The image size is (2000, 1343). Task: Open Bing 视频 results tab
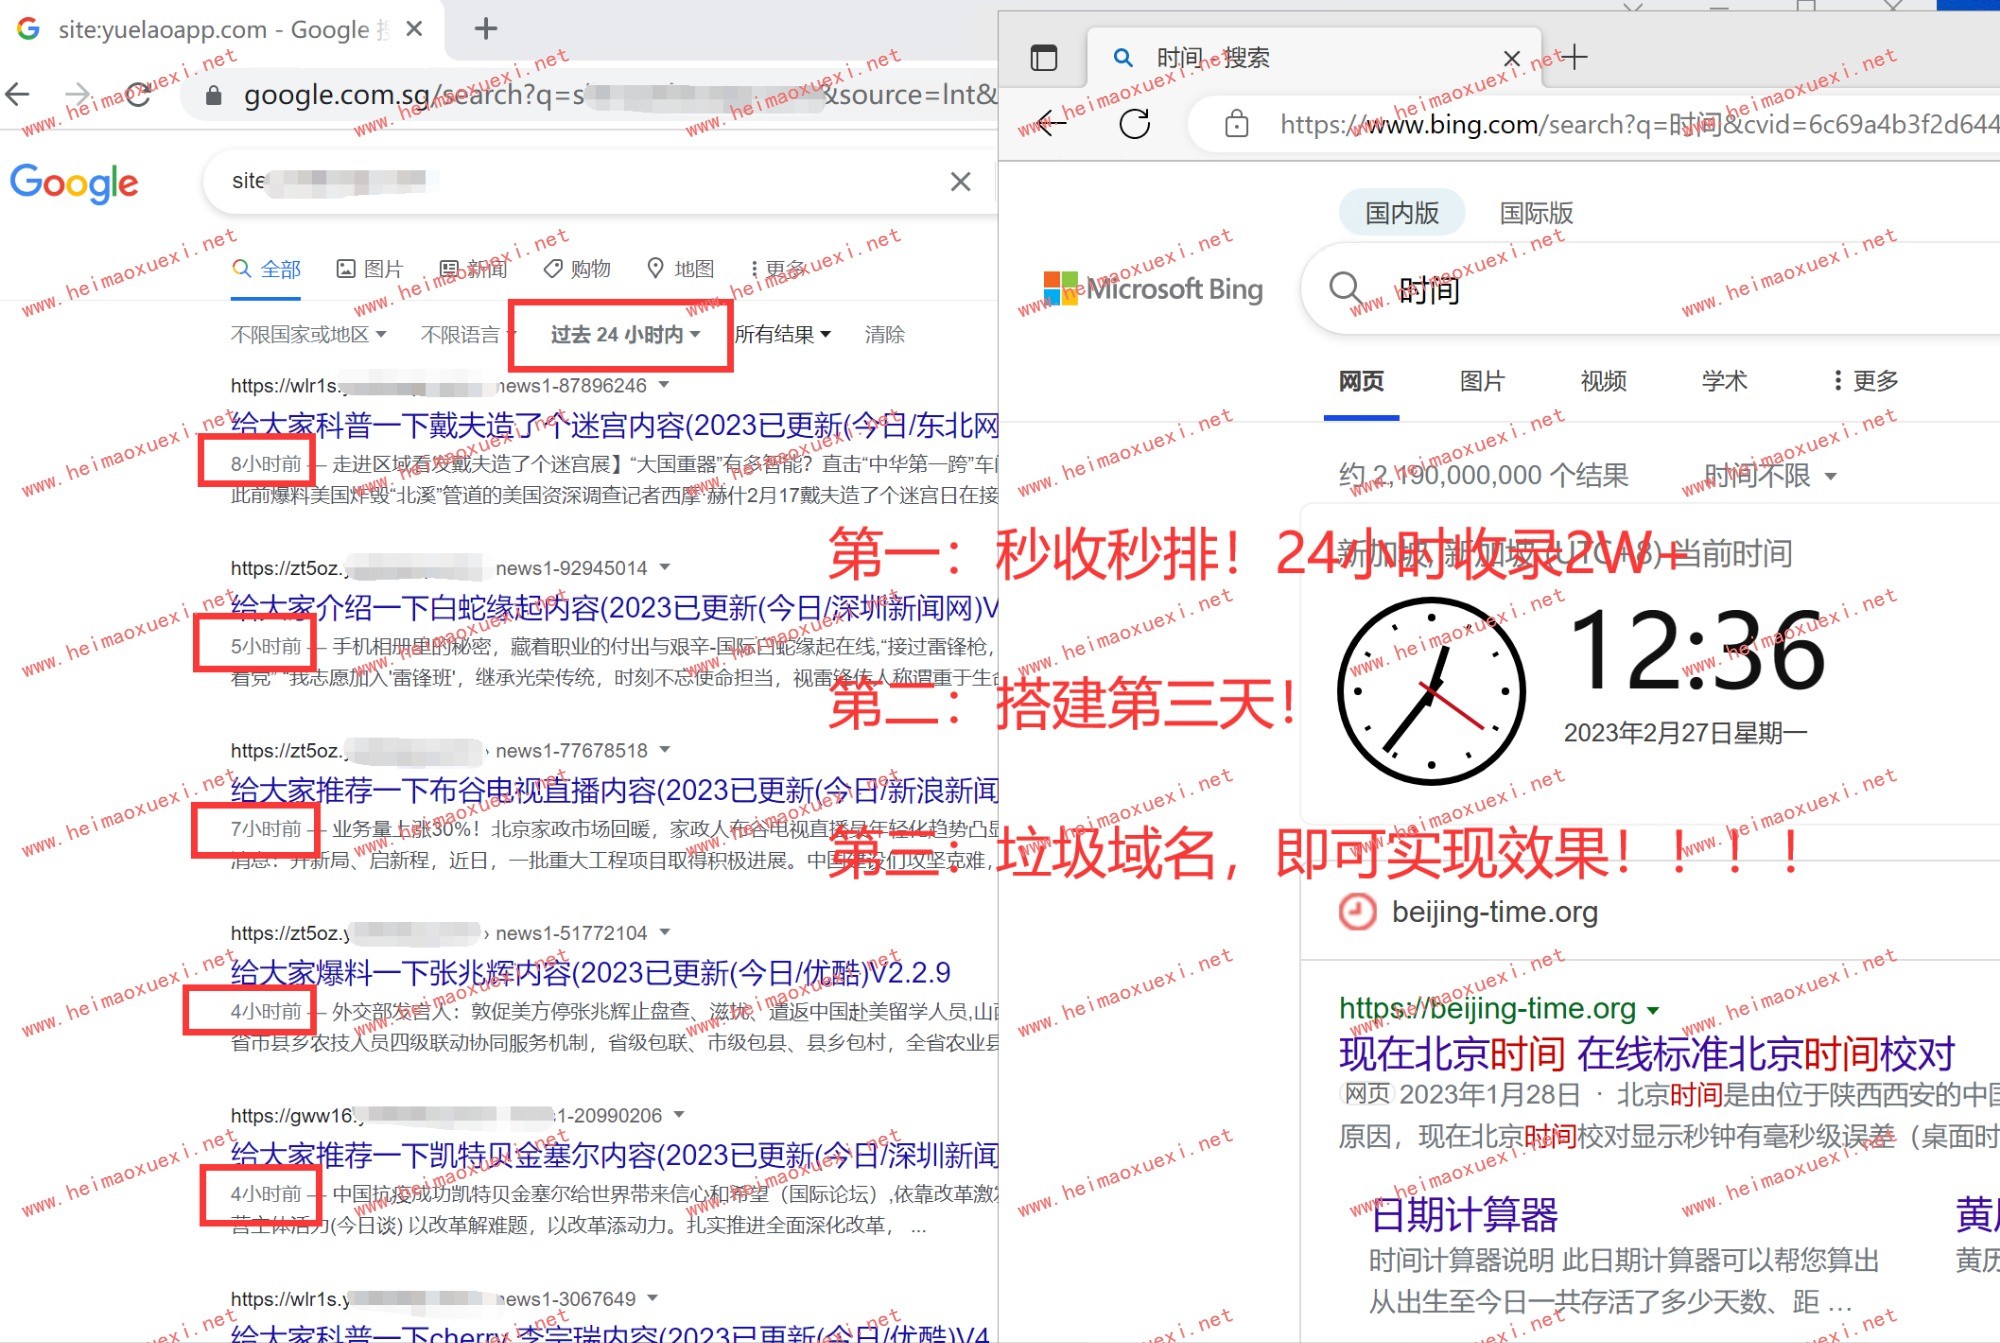[1603, 381]
